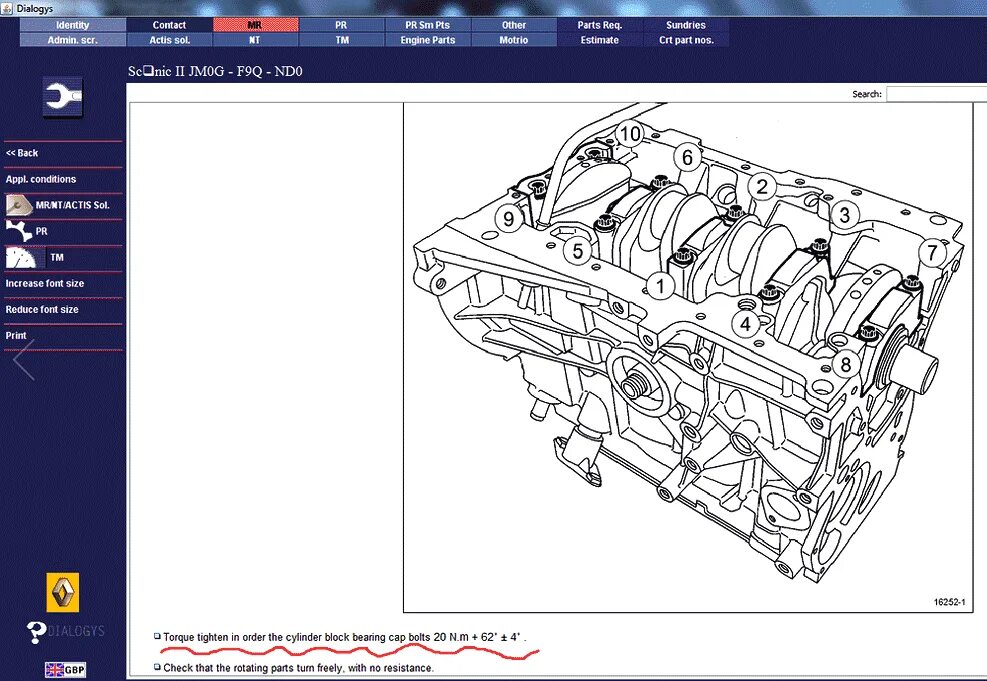987x681 pixels.
Task: Click the Renault diamond logo
Action: (63, 592)
